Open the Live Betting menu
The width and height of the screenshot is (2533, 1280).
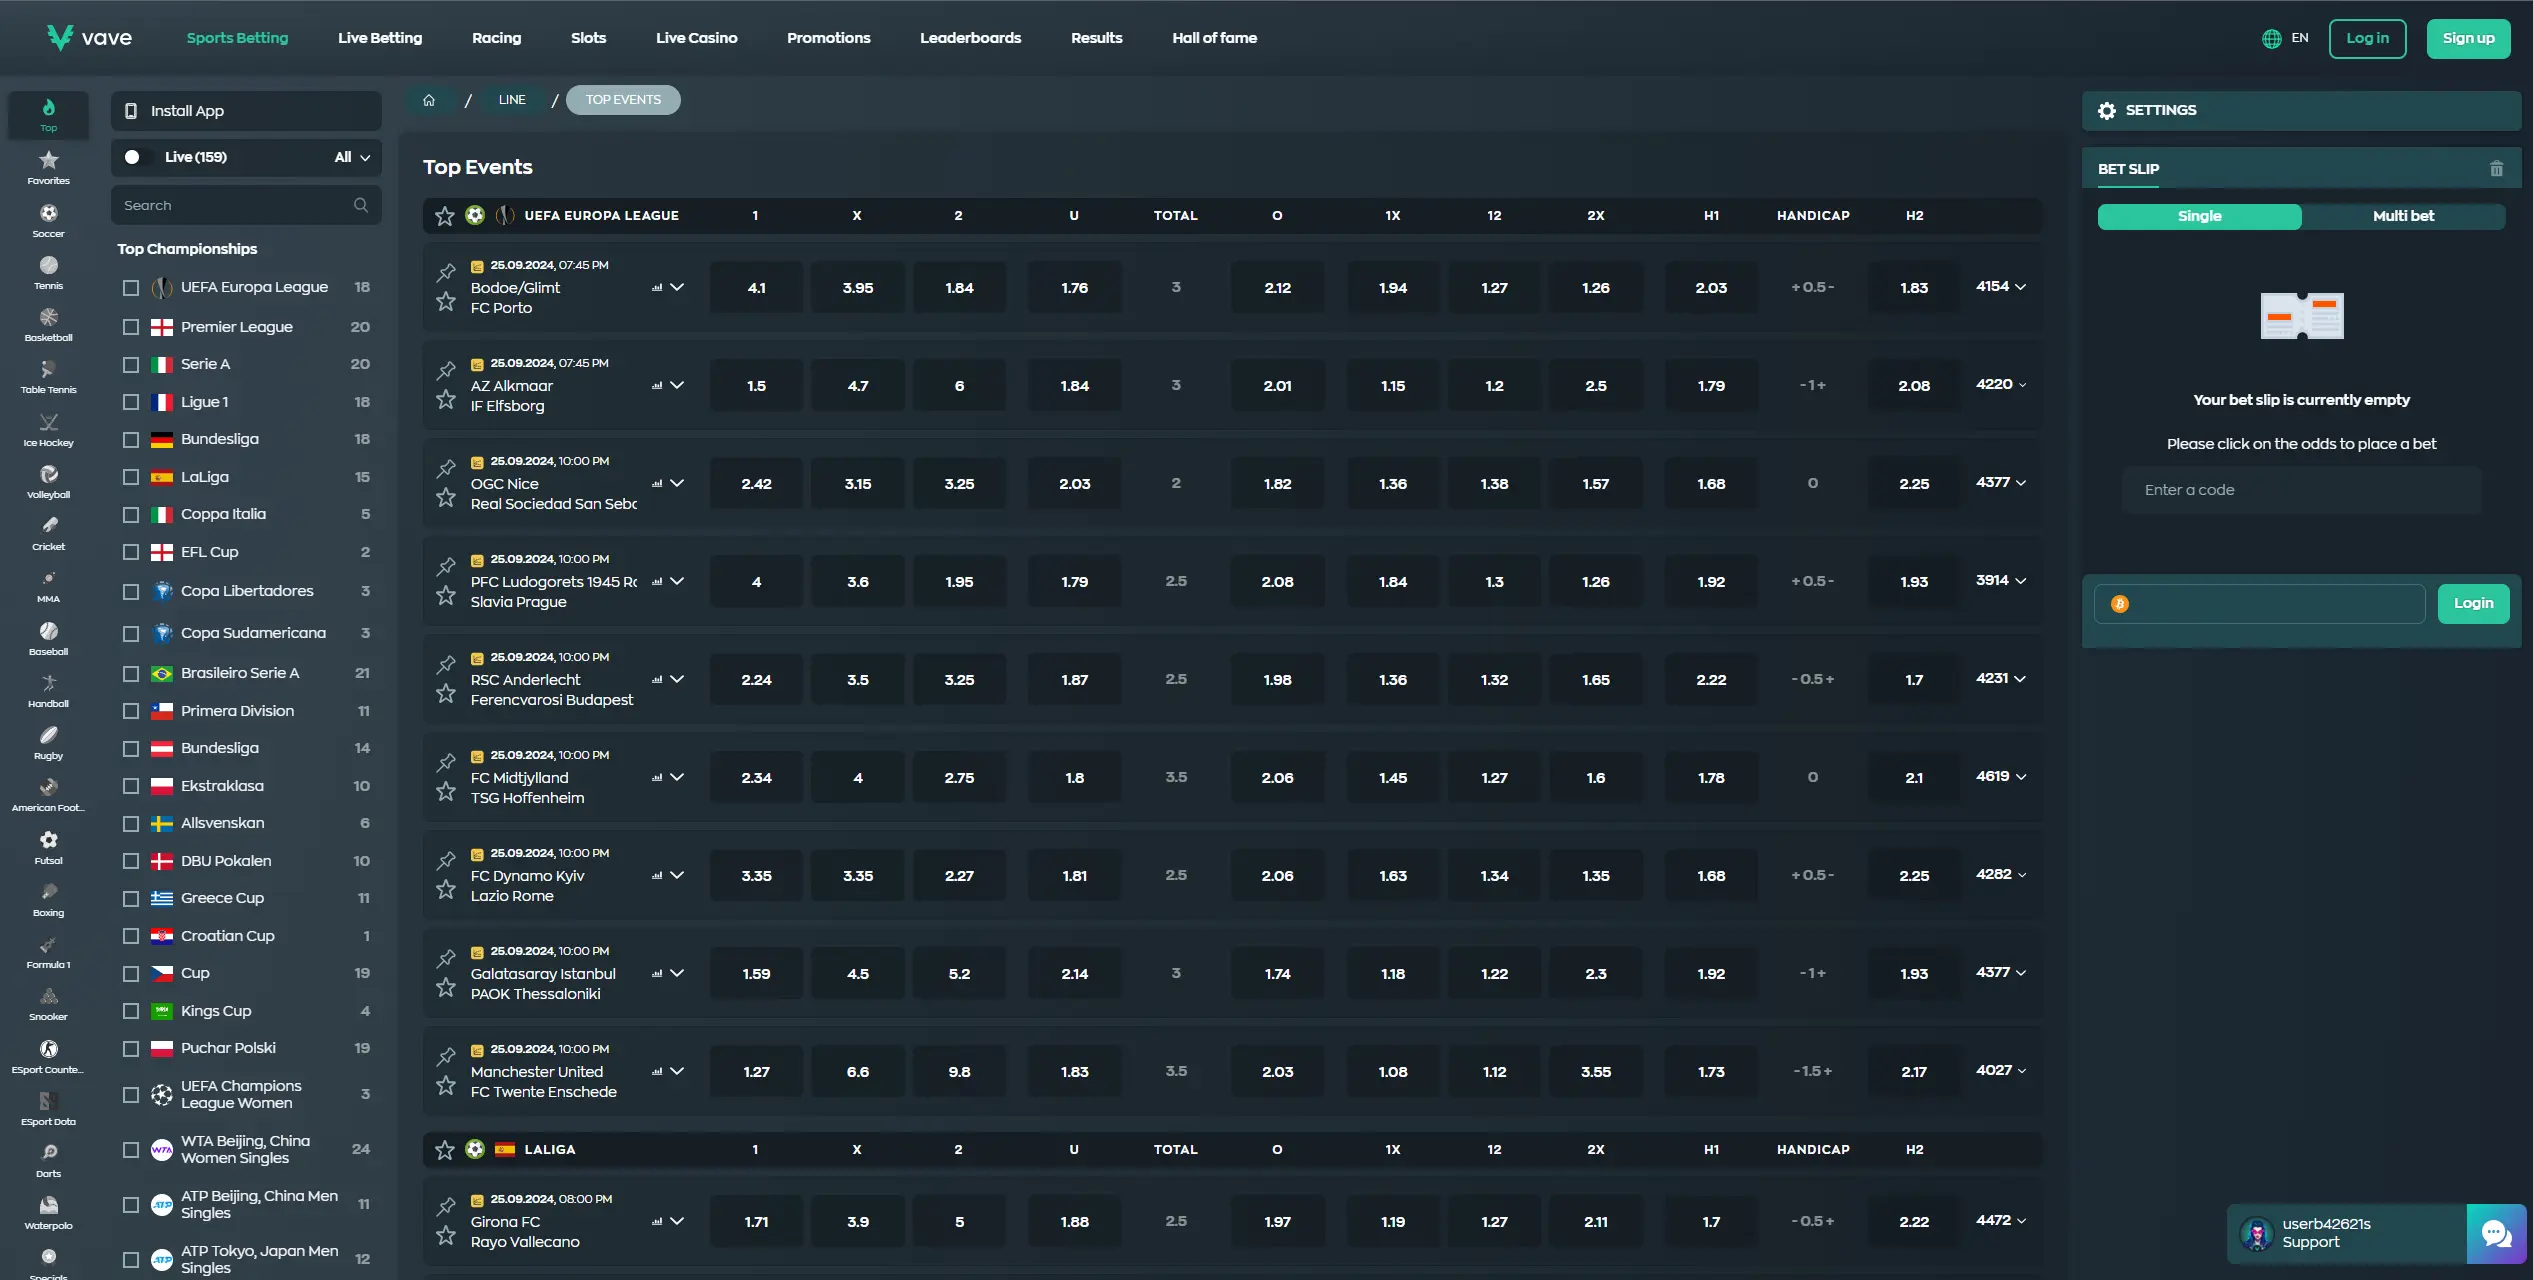(x=380, y=38)
